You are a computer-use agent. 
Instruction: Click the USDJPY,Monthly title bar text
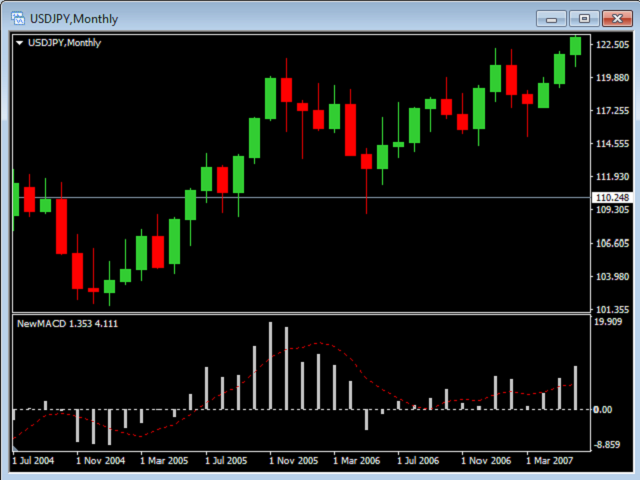(x=74, y=19)
